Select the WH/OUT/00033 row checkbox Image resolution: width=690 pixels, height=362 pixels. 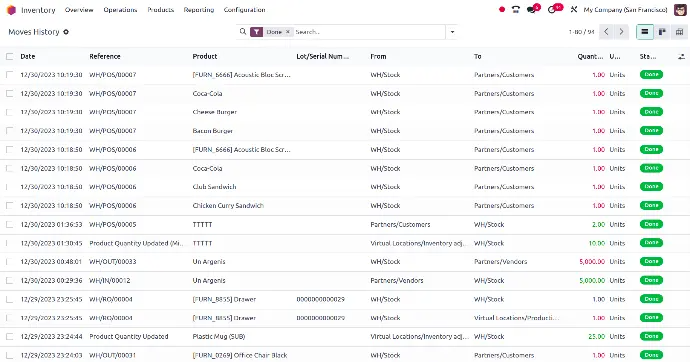point(10,262)
